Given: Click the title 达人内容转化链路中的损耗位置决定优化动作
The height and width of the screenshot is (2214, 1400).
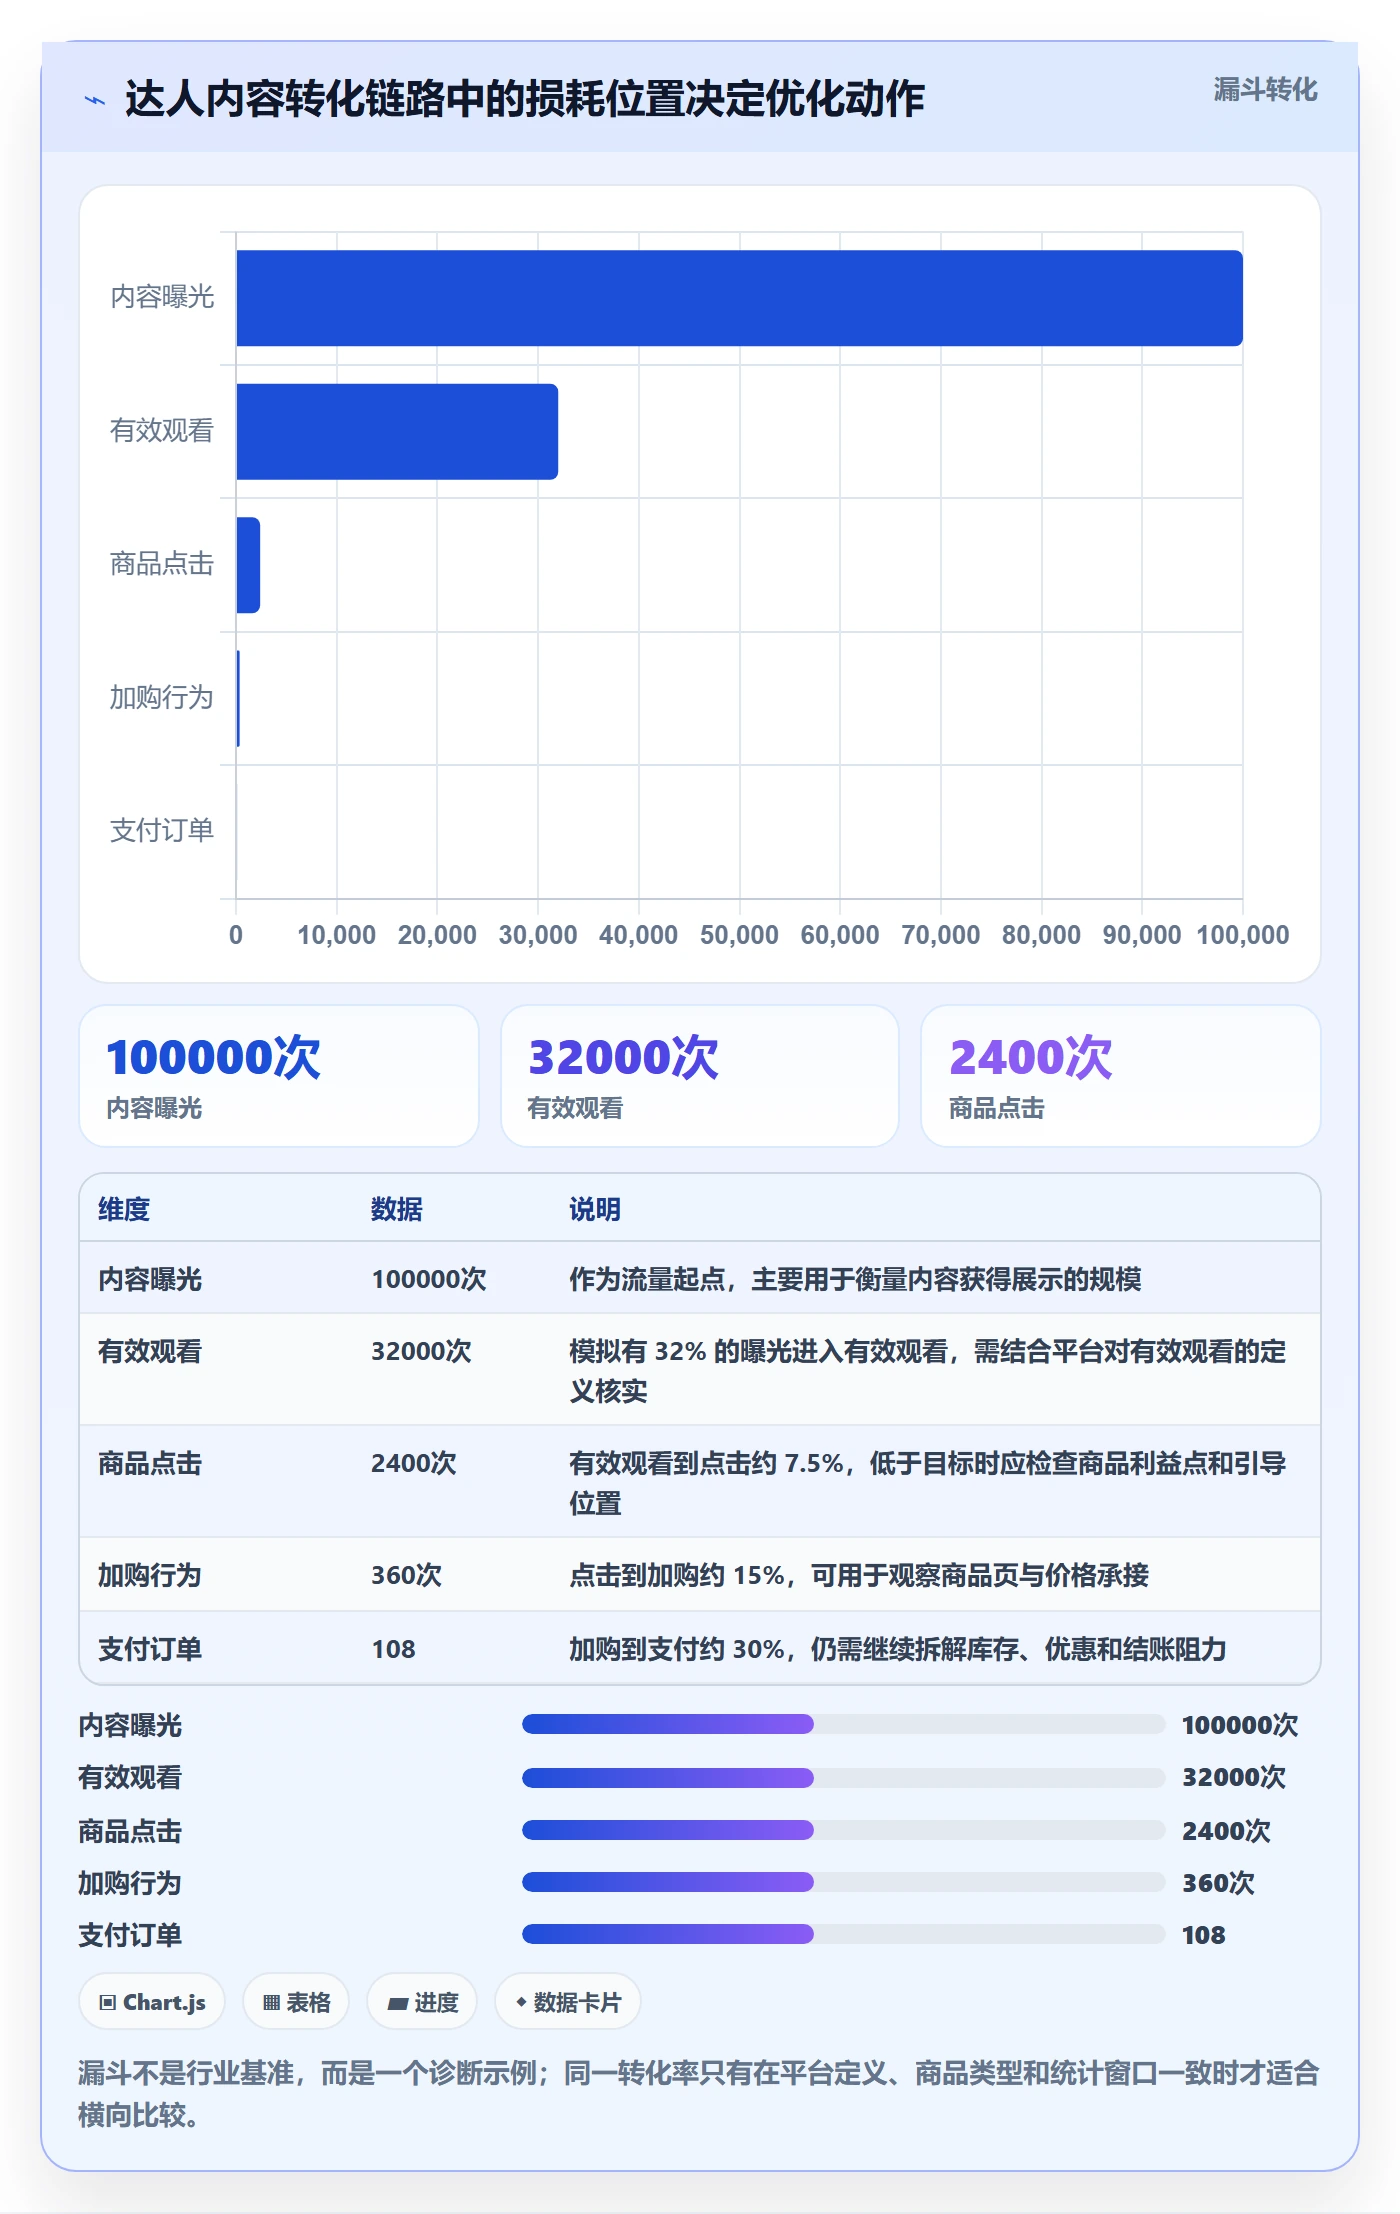Looking at the screenshot, I should pyautogui.click(x=524, y=99).
